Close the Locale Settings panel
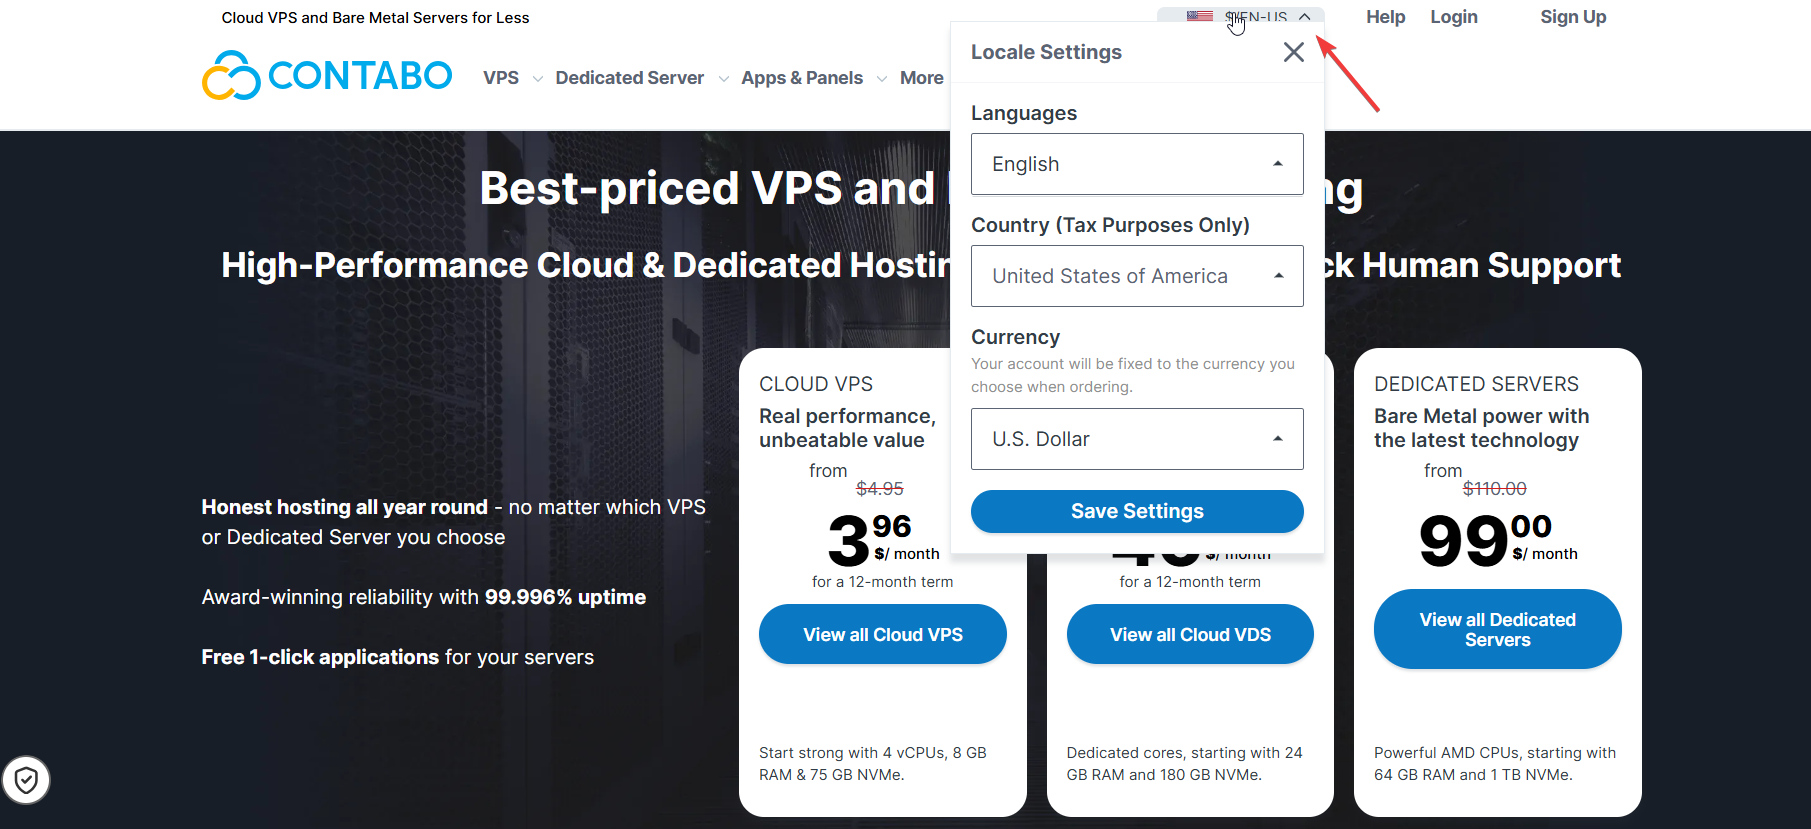Viewport: 1811px width, 829px height. tap(1293, 52)
